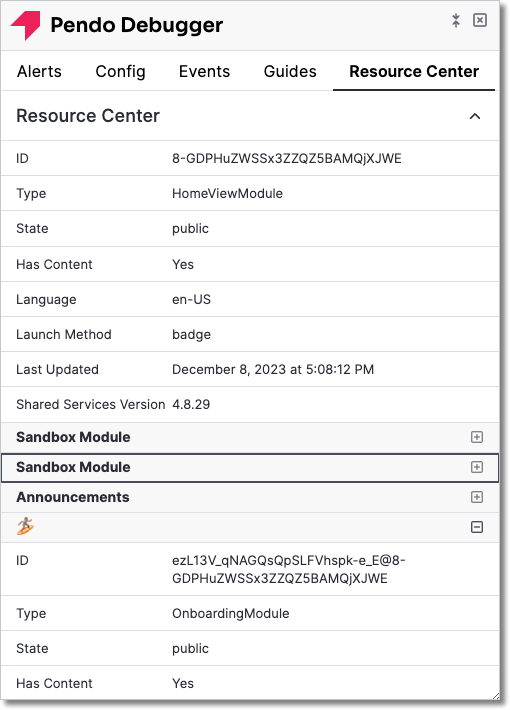Expand the Announcements module plus icon
Image resolution: width=510 pixels, height=710 pixels.
[477, 497]
